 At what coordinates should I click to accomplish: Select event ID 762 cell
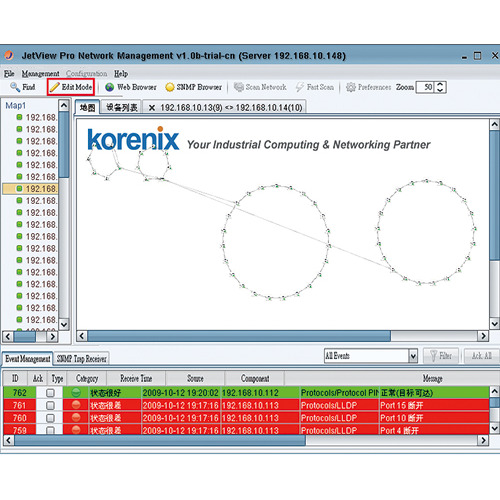pos(20,393)
